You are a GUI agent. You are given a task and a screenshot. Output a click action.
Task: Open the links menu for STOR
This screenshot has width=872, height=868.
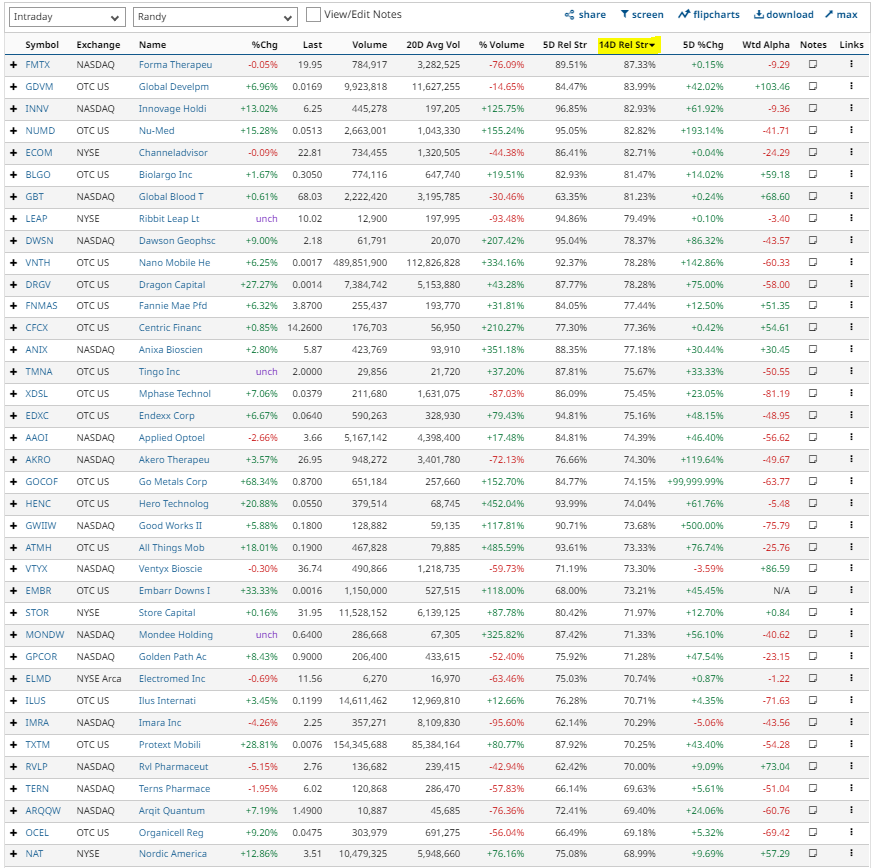tap(851, 612)
